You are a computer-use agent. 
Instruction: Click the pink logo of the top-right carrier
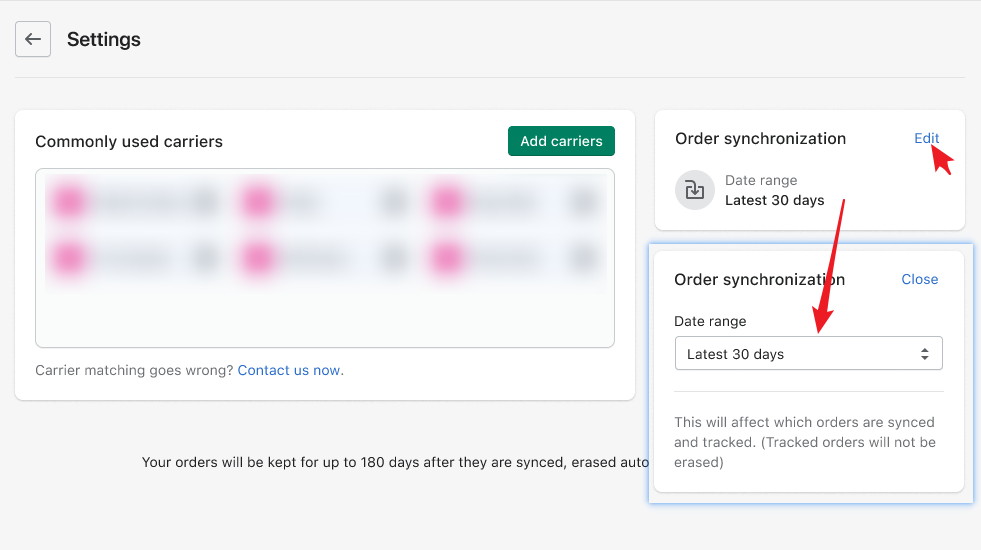point(448,202)
